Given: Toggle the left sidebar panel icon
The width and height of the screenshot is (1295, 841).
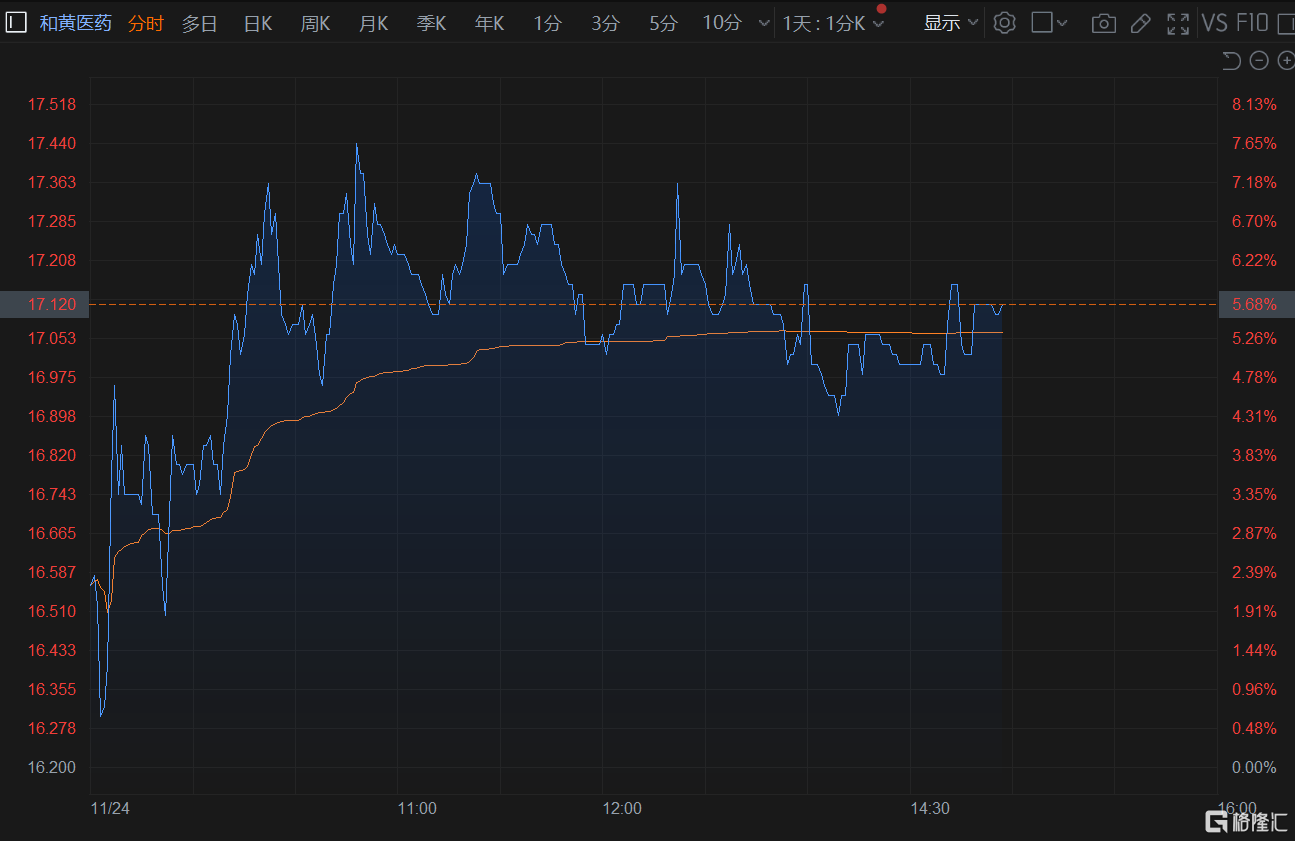Looking at the screenshot, I should (x=16, y=23).
